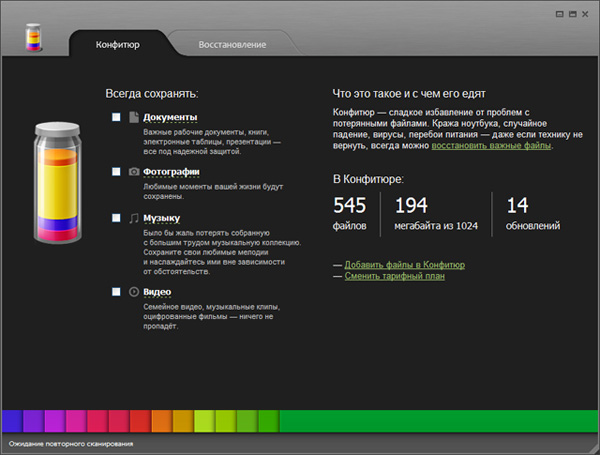Tick the Видео checkbox
The height and width of the screenshot is (455, 600).
coord(117,291)
